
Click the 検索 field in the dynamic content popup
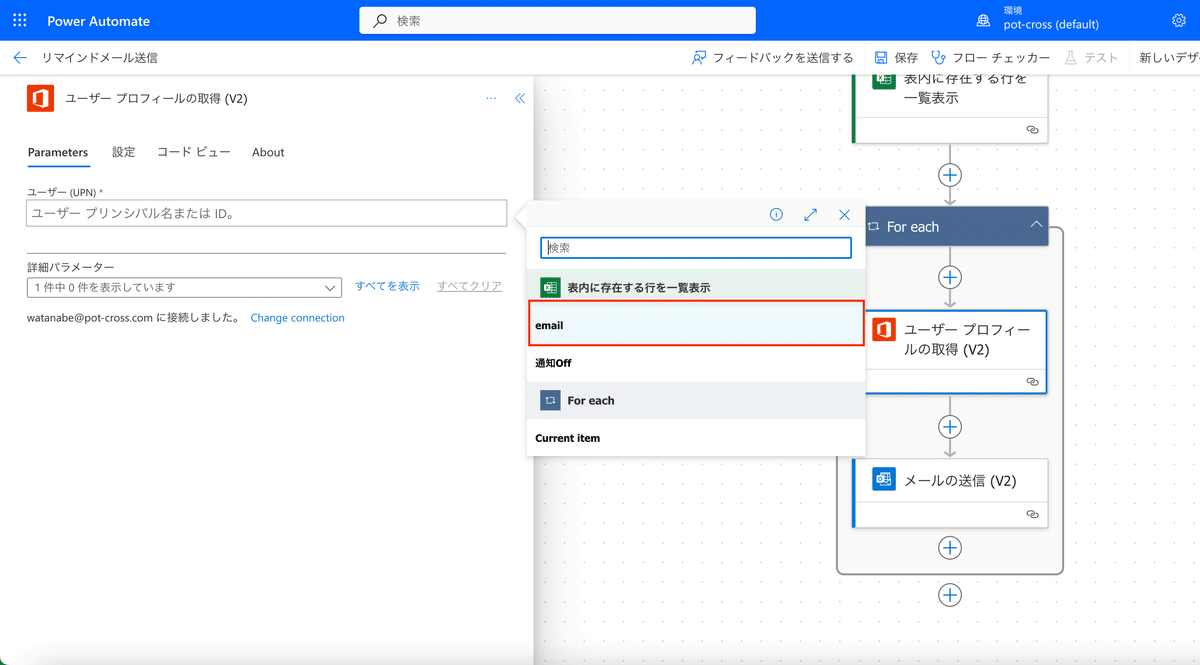[696, 247]
